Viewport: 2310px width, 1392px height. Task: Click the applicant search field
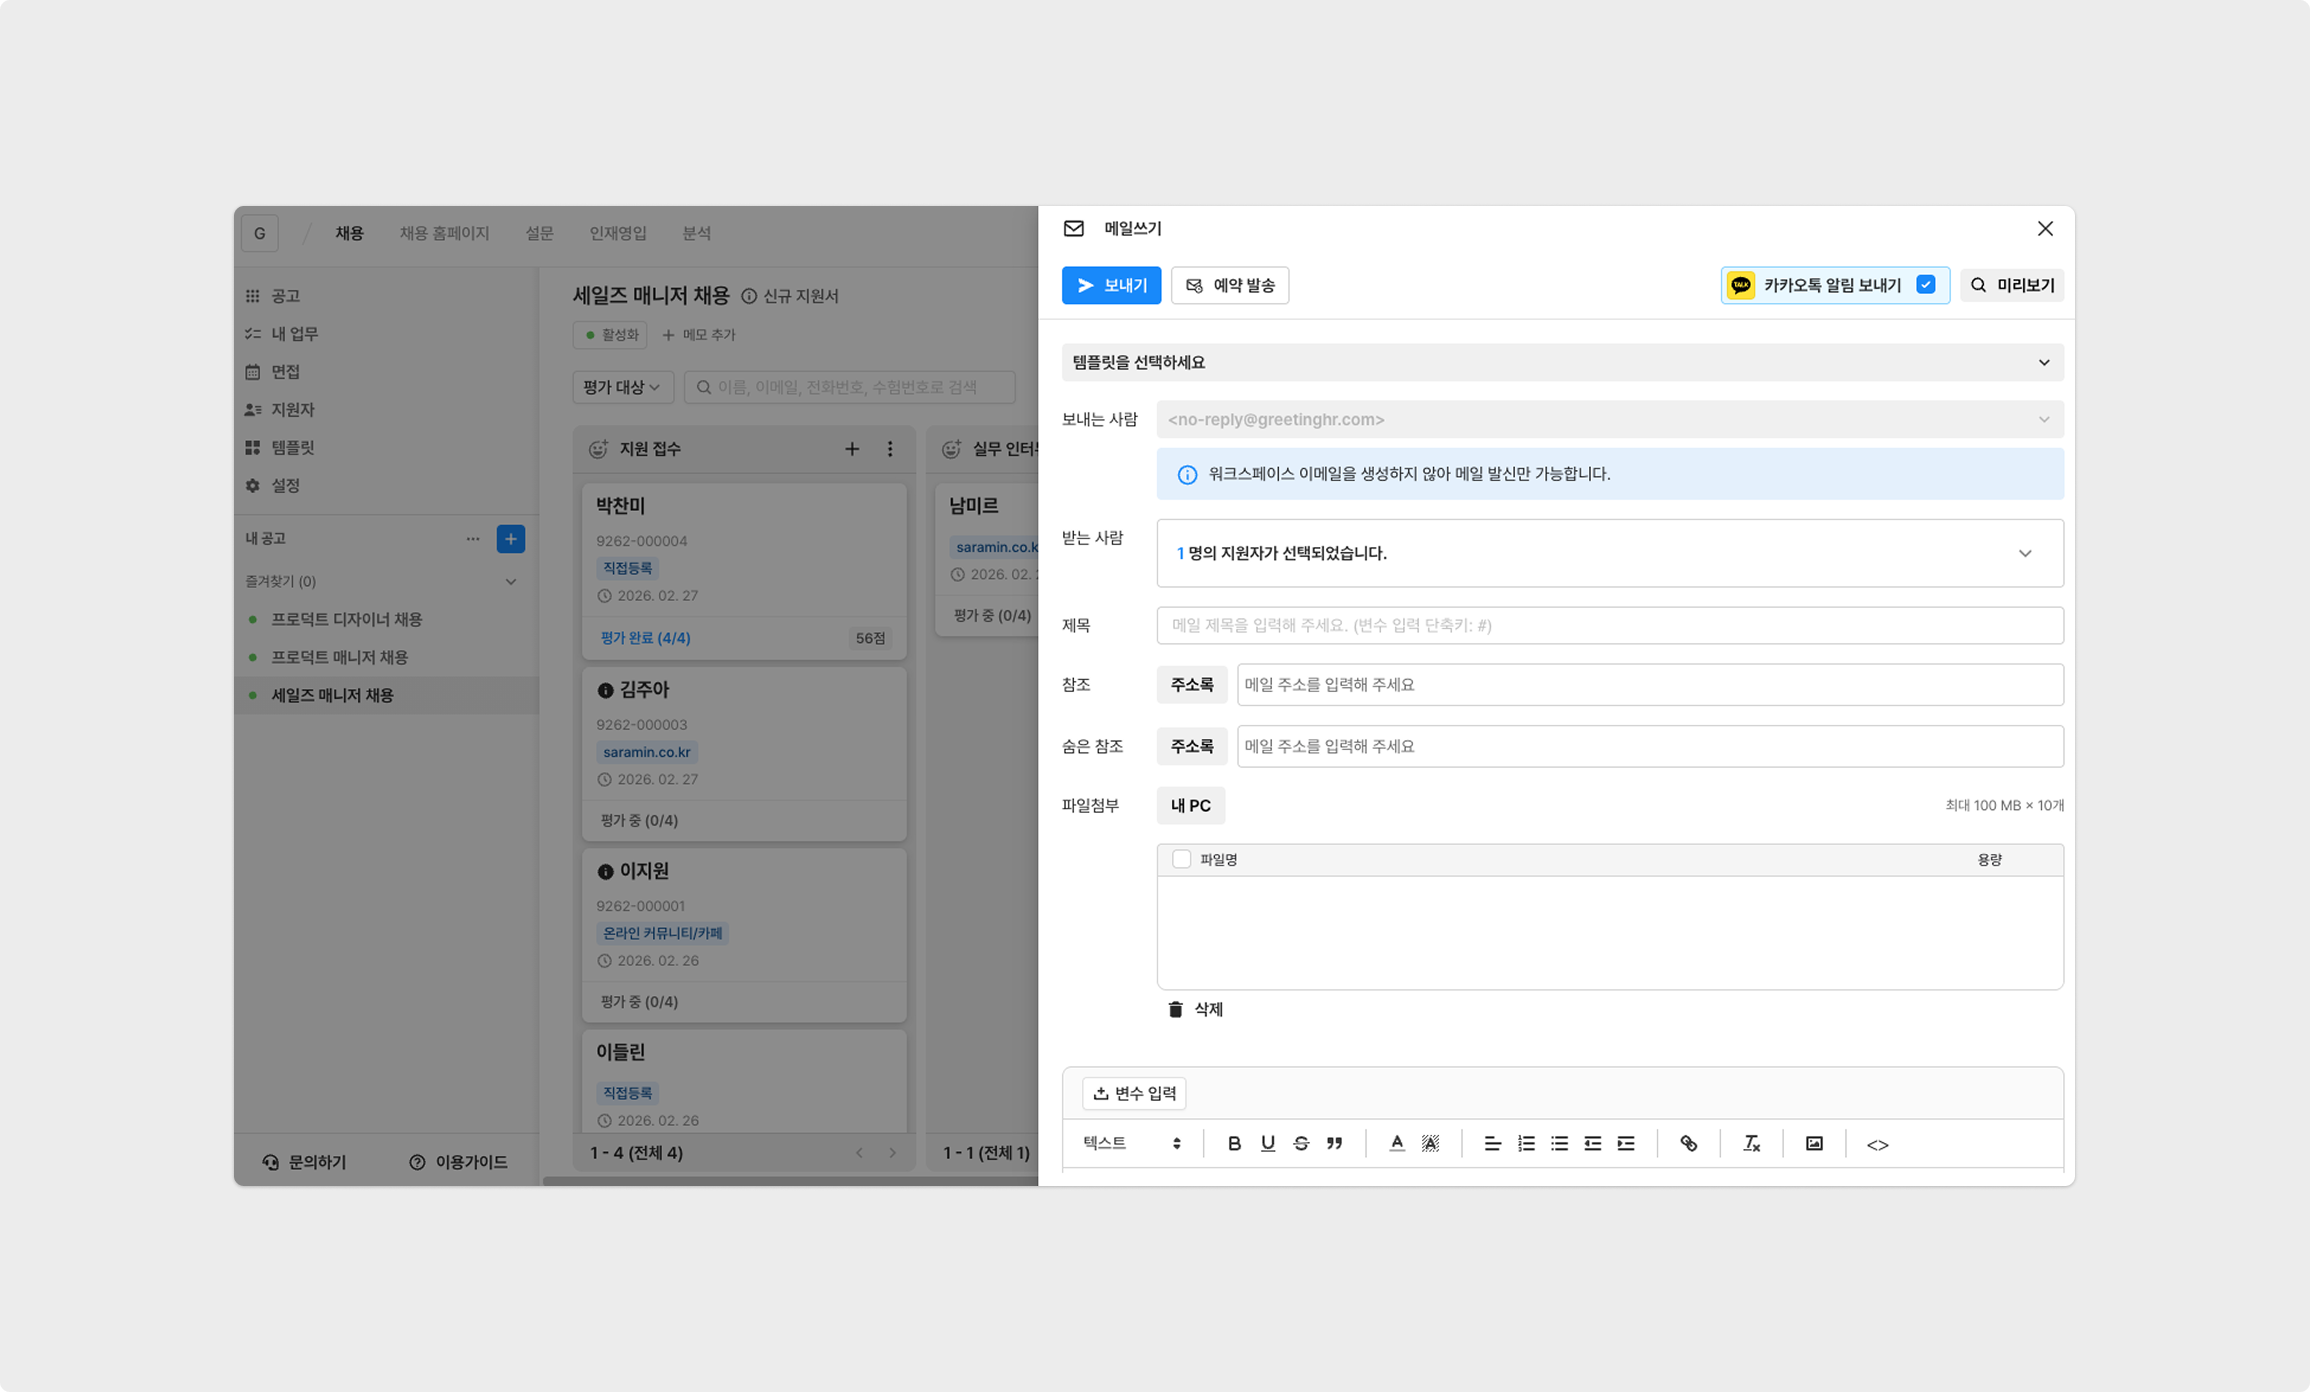click(x=850, y=387)
